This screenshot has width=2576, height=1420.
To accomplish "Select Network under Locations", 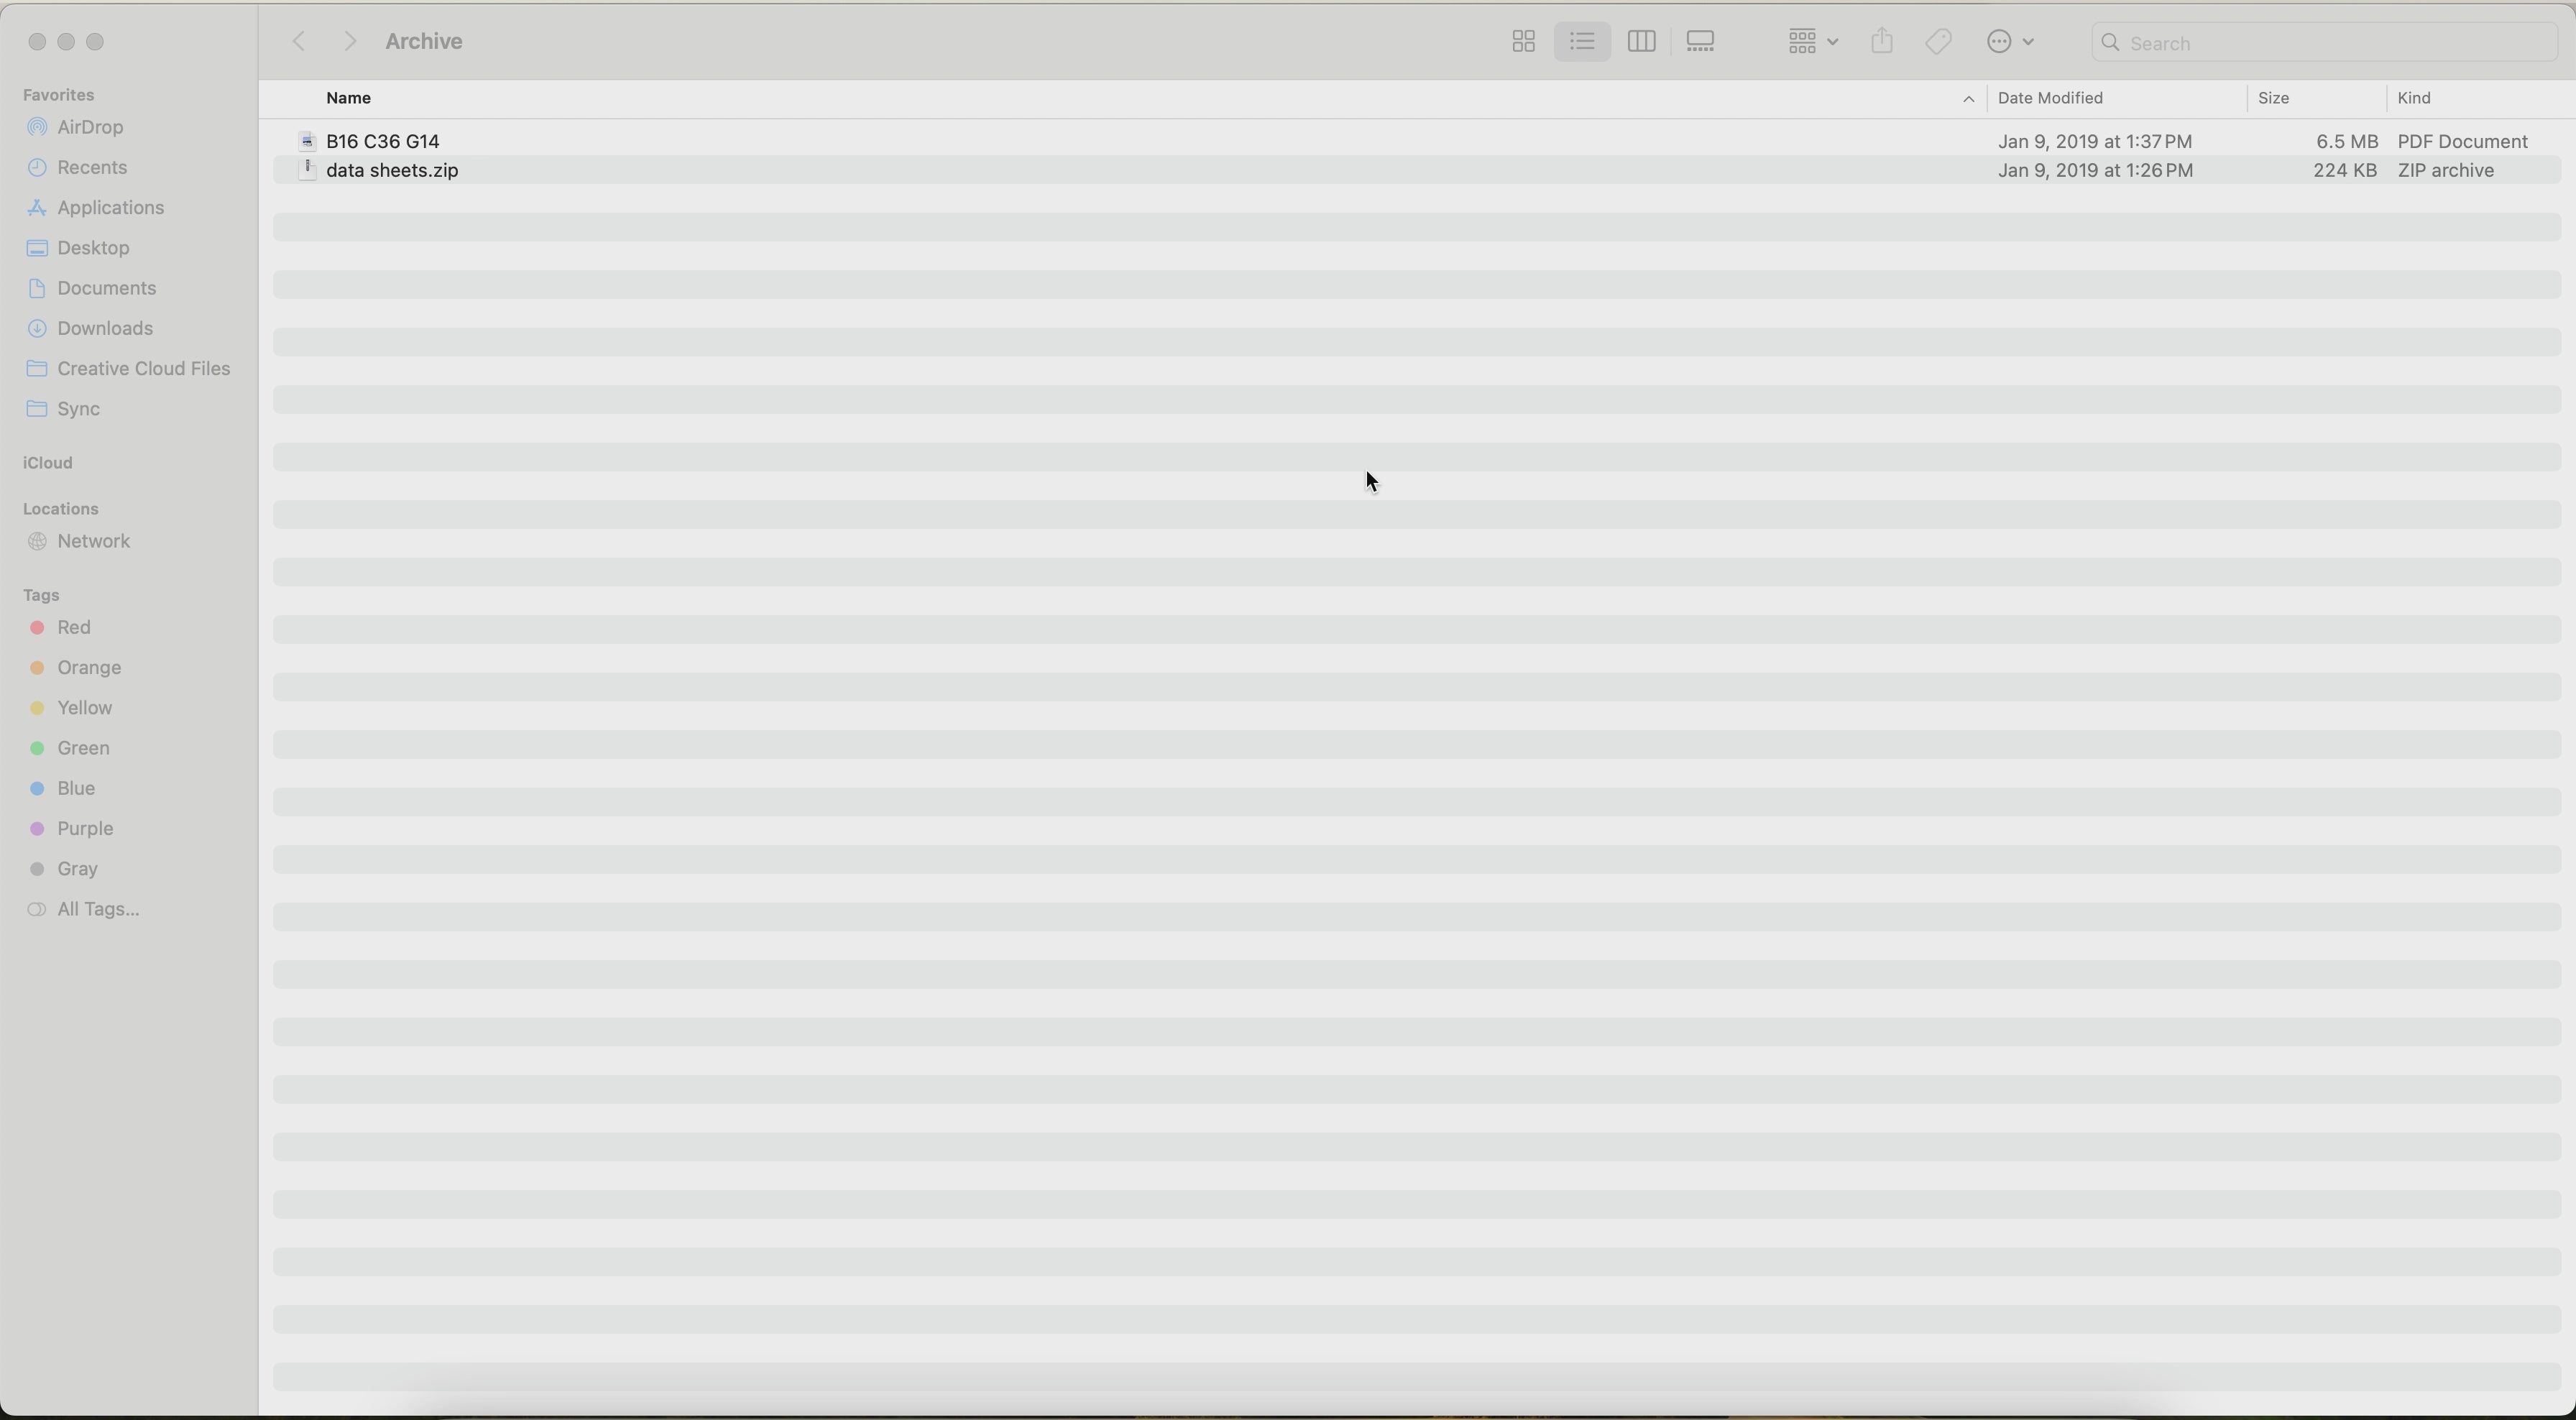I will pyautogui.click(x=93, y=541).
